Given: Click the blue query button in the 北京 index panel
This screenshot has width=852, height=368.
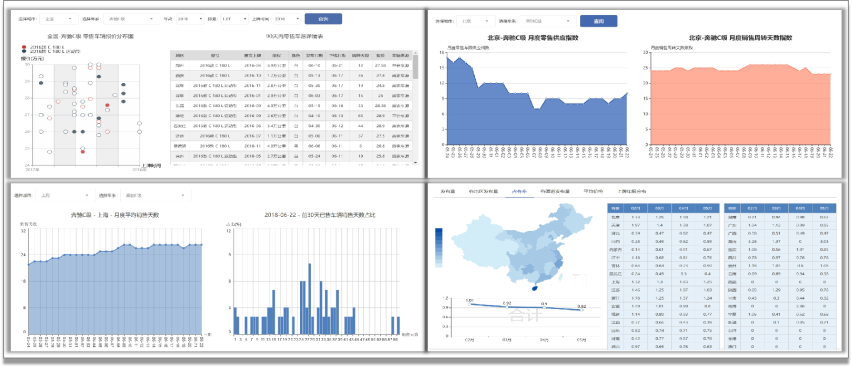Looking at the screenshot, I should (x=598, y=21).
